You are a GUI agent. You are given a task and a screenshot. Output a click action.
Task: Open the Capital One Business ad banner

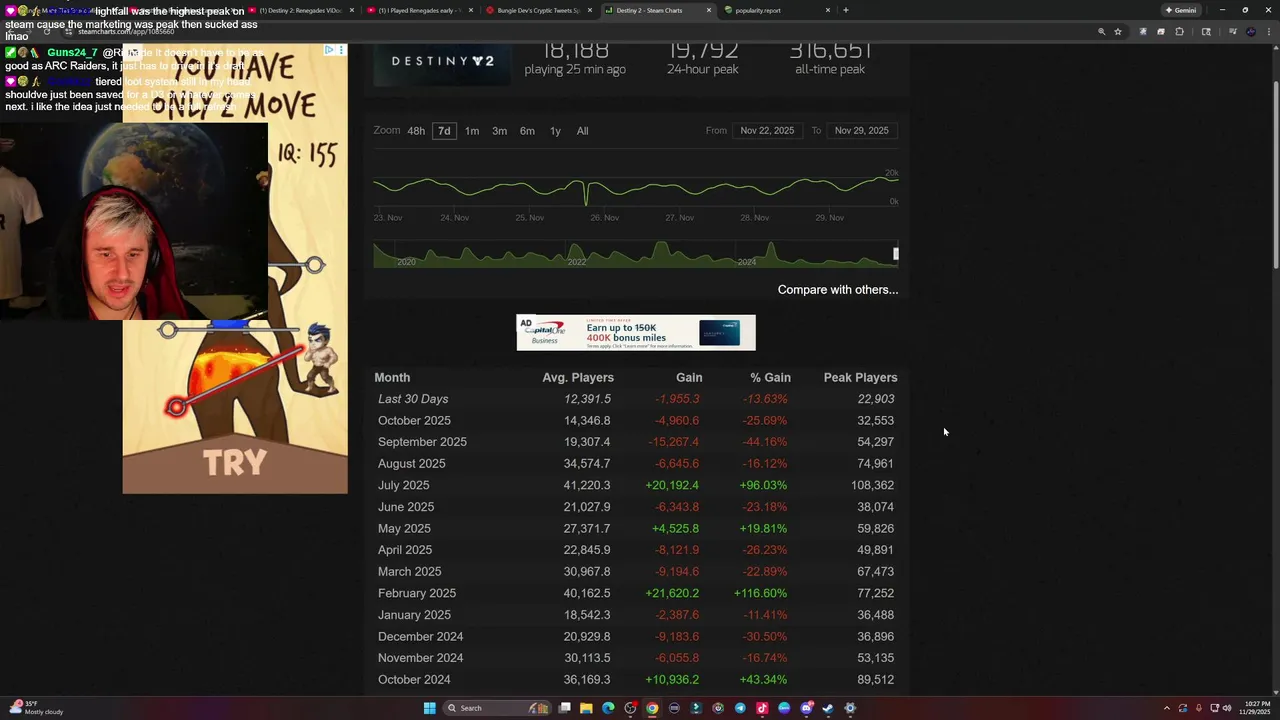pyautogui.click(x=636, y=333)
